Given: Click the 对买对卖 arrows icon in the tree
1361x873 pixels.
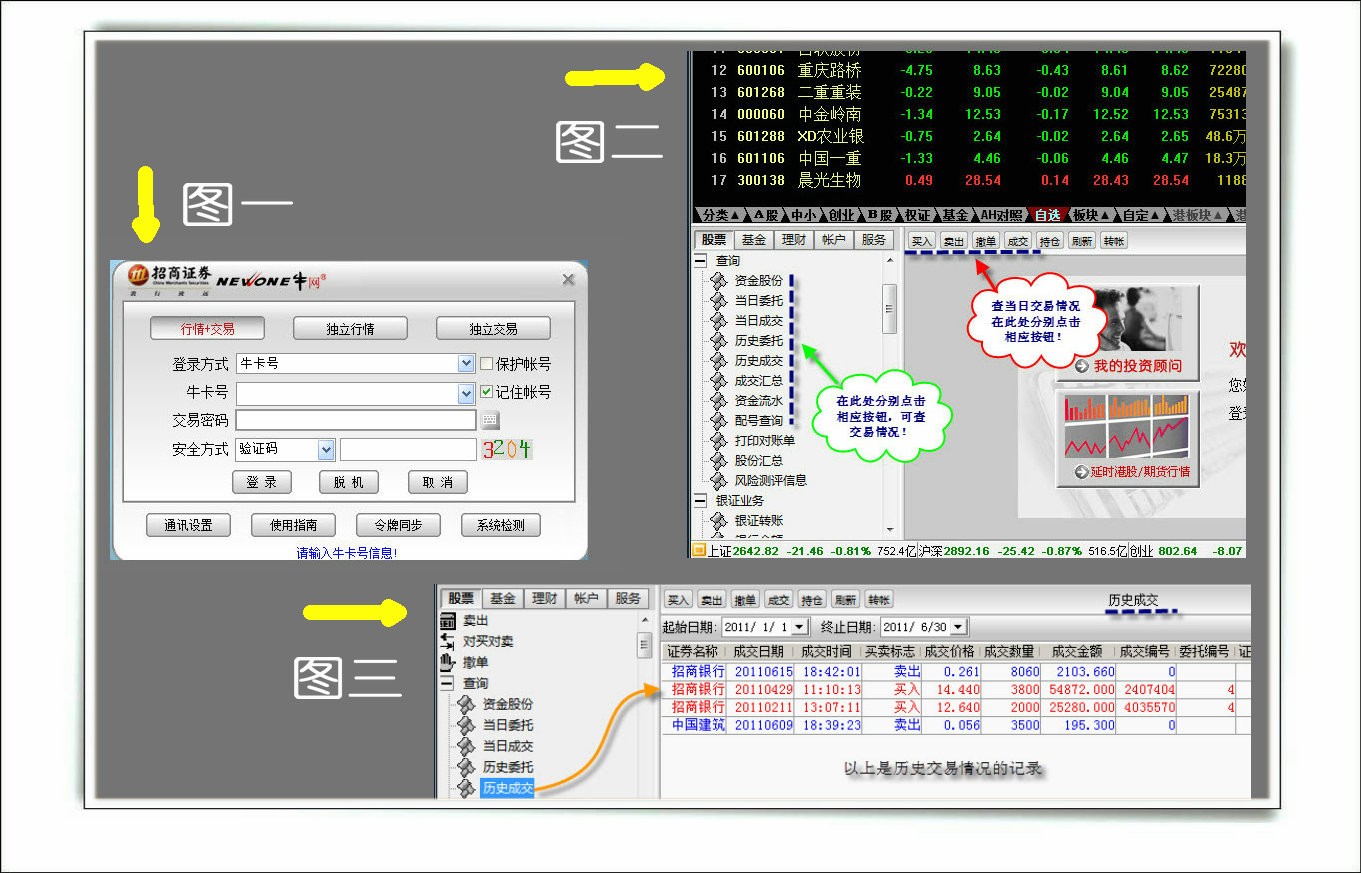Looking at the screenshot, I should (x=447, y=641).
